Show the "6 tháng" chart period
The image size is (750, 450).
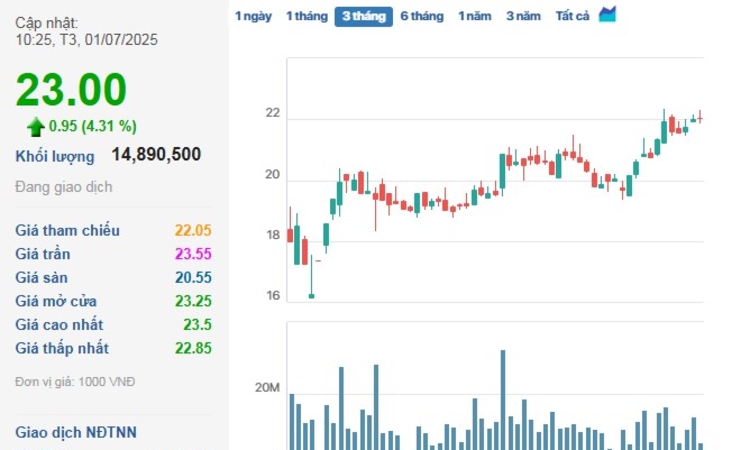[421, 16]
